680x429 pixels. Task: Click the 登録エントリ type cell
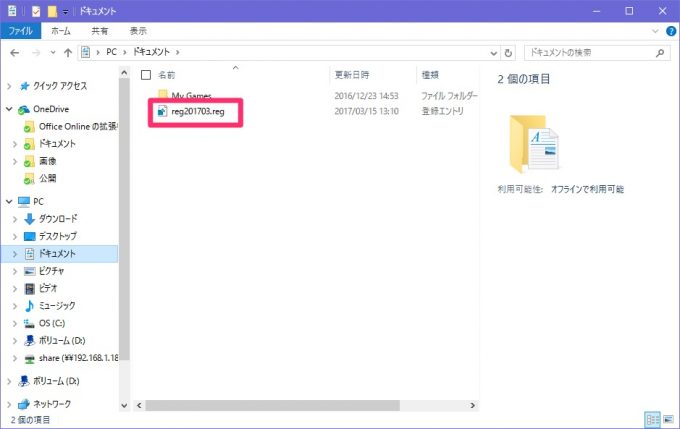442,111
